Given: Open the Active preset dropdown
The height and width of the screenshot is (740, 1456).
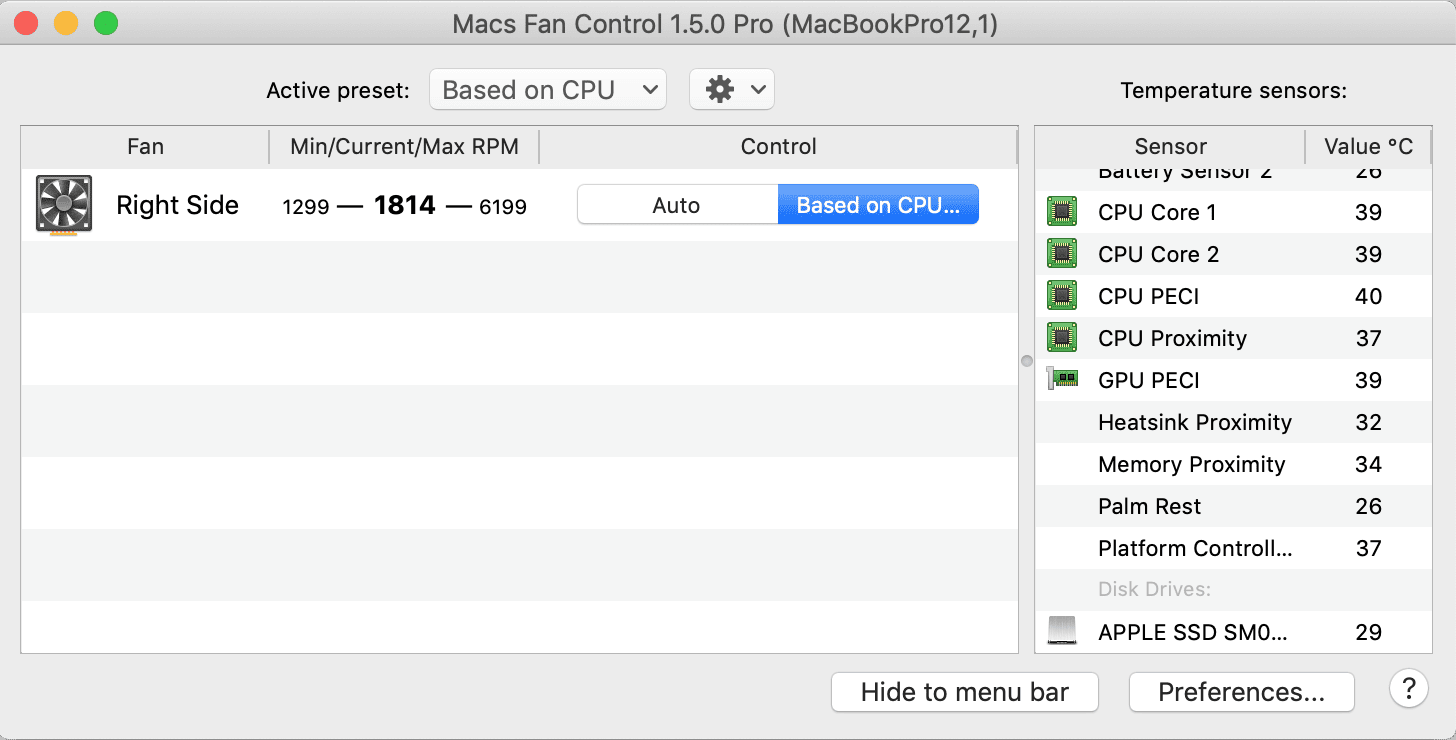Looking at the screenshot, I should [x=547, y=88].
